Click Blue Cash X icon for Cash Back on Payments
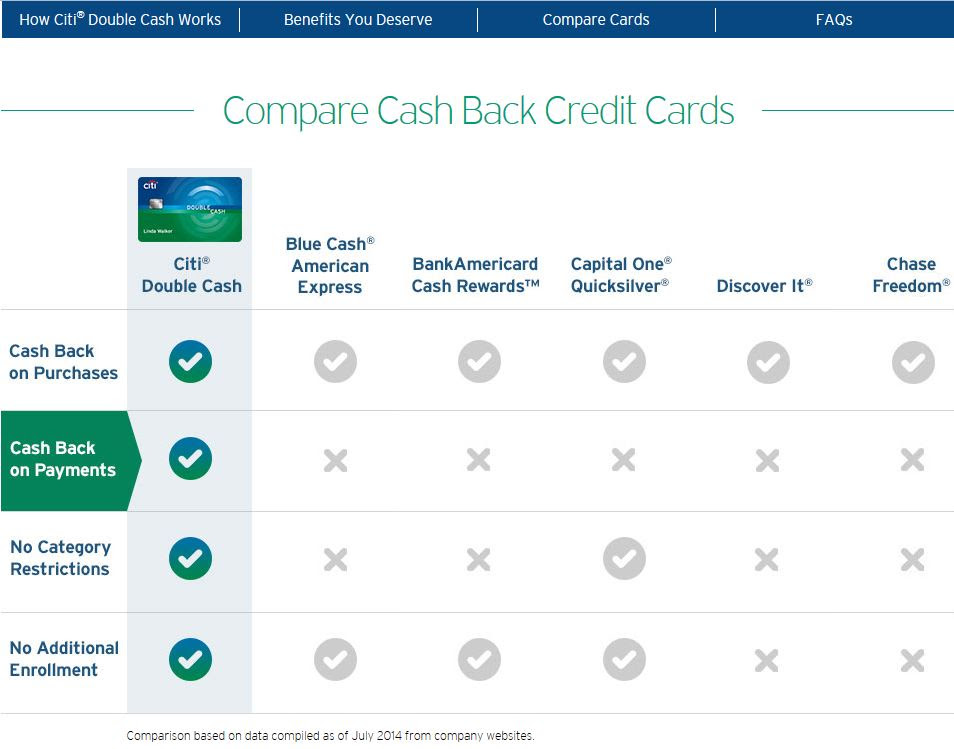The image size is (954, 749). pyautogui.click(x=335, y=461)
